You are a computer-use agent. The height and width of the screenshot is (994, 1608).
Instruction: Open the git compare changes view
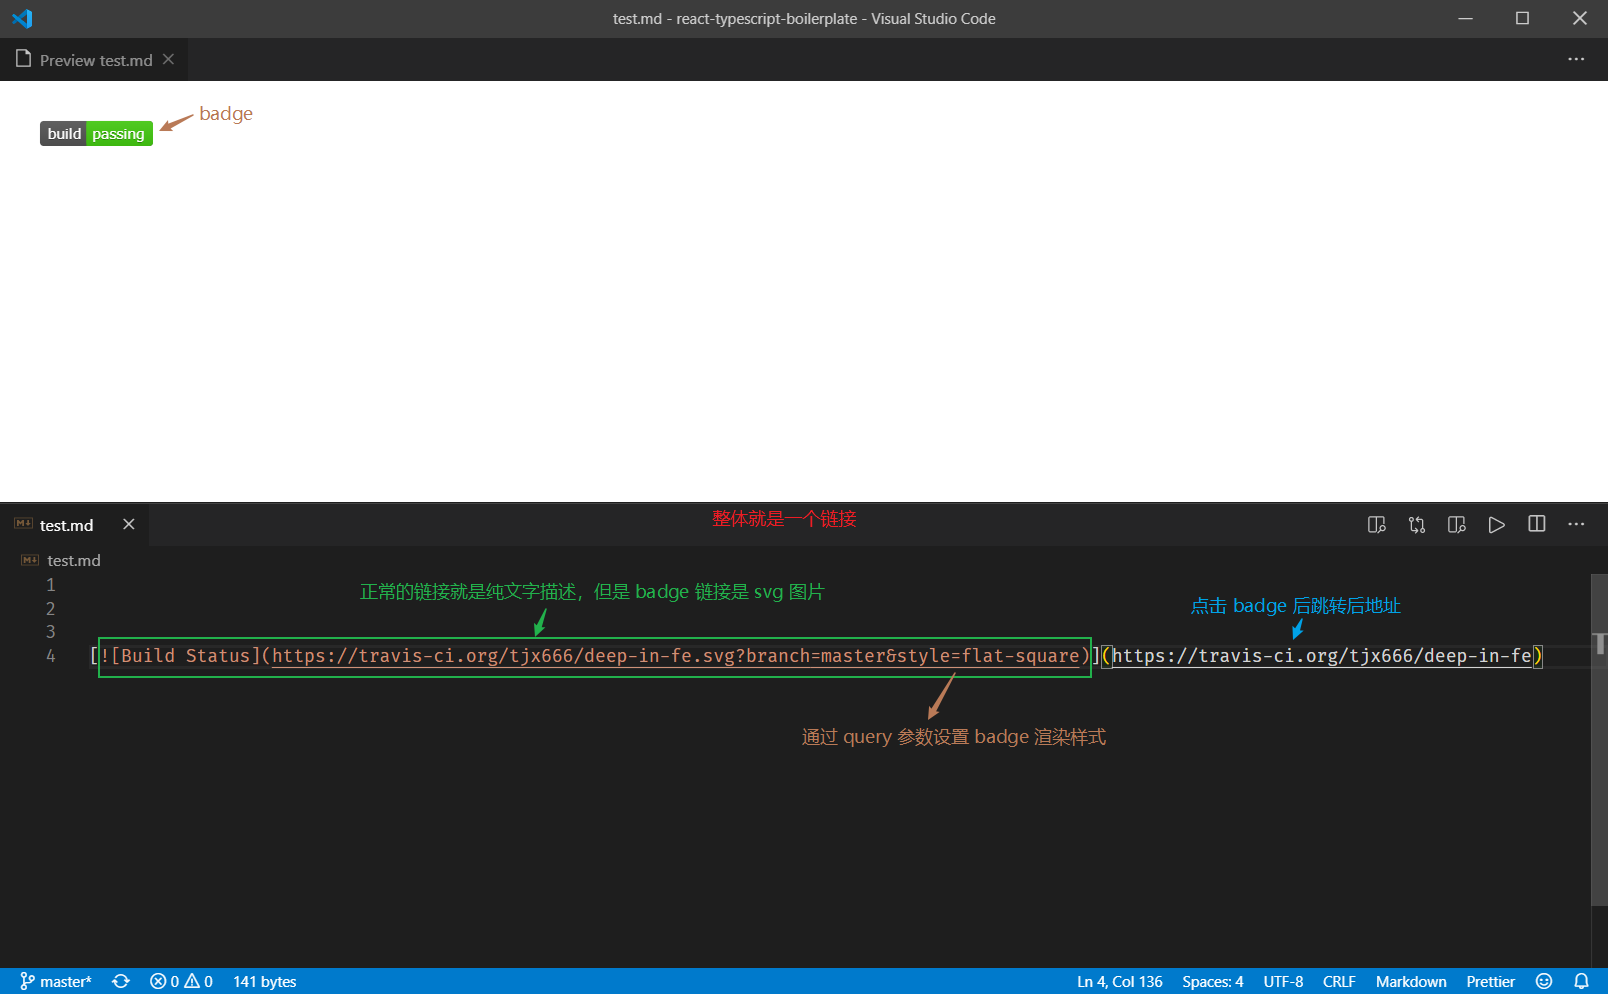1417,525
